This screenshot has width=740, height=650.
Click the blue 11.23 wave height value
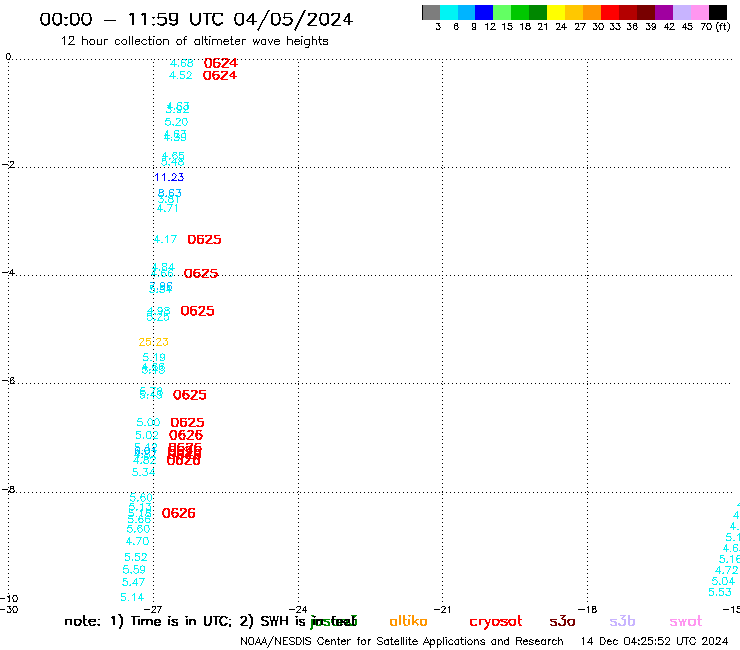169,177
